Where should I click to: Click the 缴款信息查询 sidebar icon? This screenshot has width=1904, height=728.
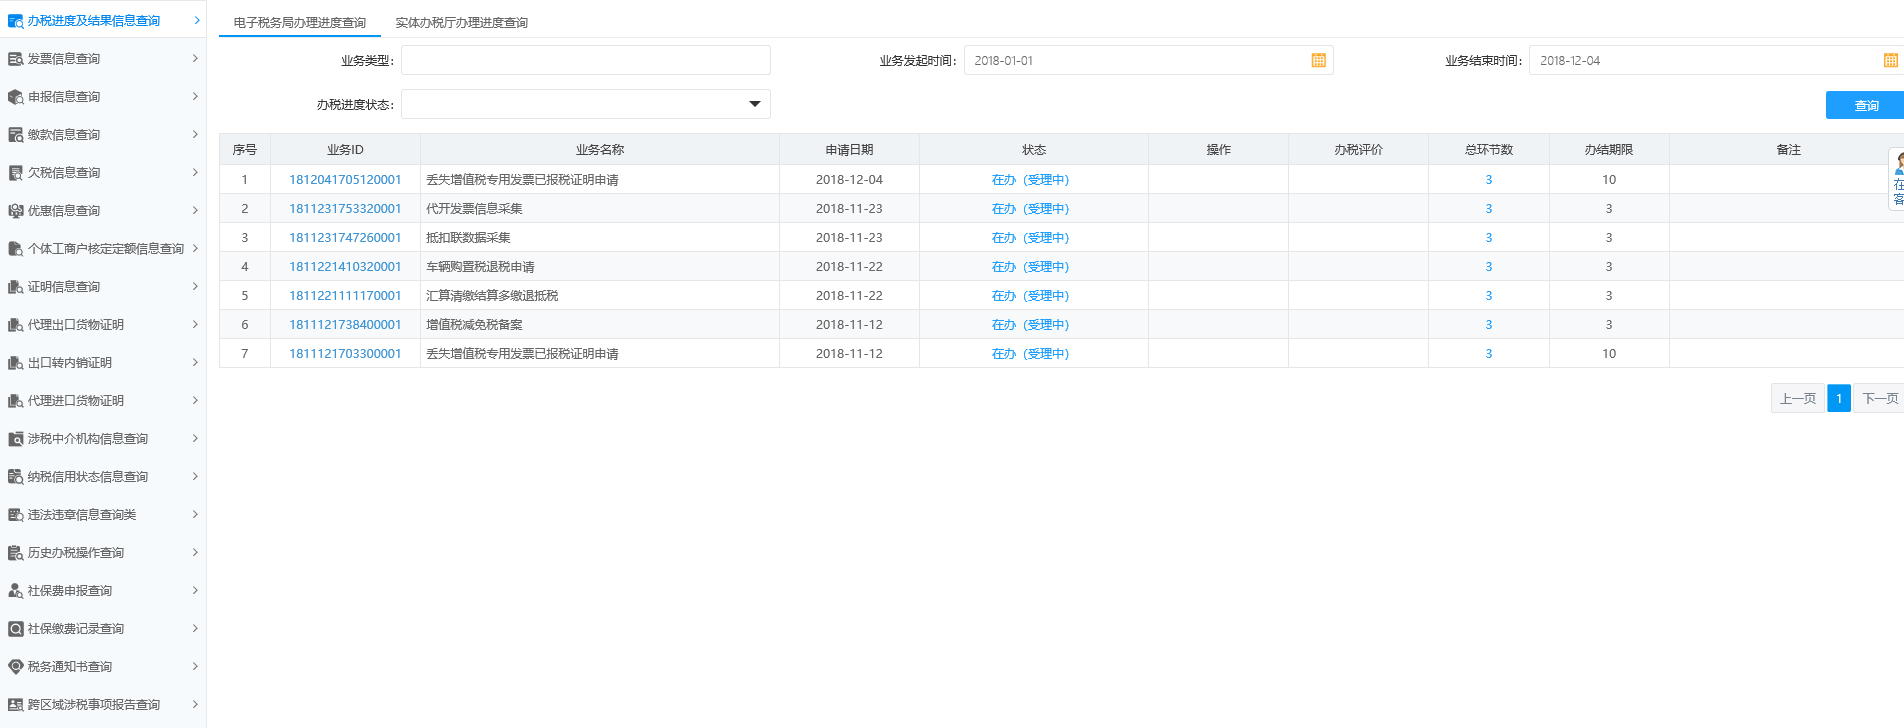15,135
